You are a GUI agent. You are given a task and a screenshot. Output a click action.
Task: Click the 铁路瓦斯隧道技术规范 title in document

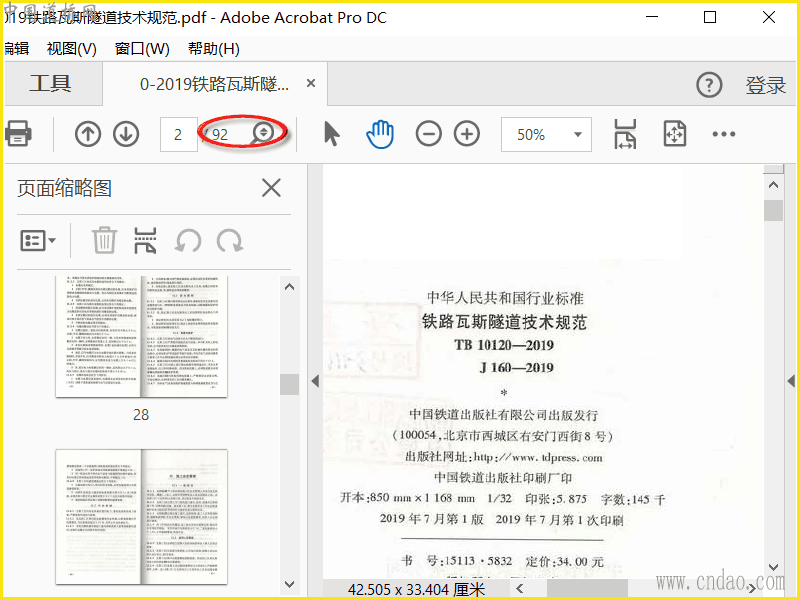coord(504,322)
